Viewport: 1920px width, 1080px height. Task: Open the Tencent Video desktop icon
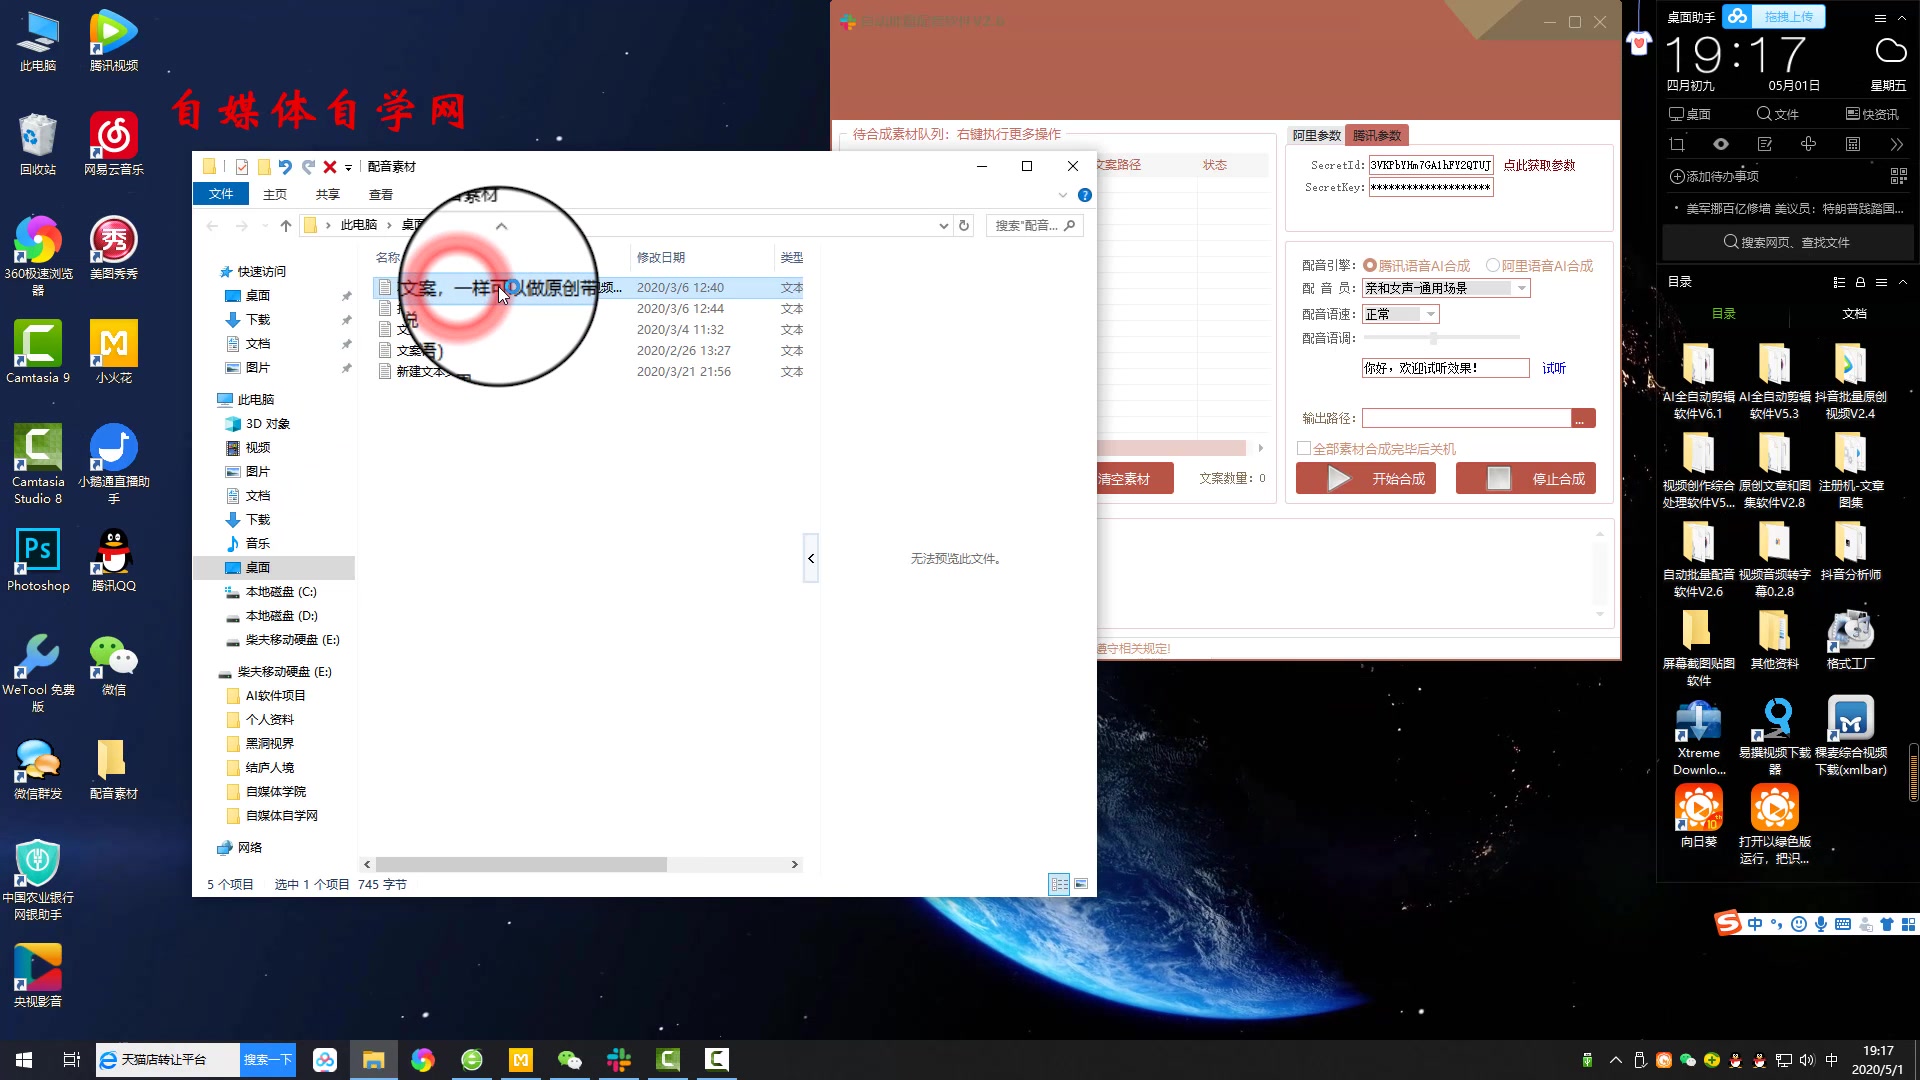pyautogui.click(x=114, y=40)
